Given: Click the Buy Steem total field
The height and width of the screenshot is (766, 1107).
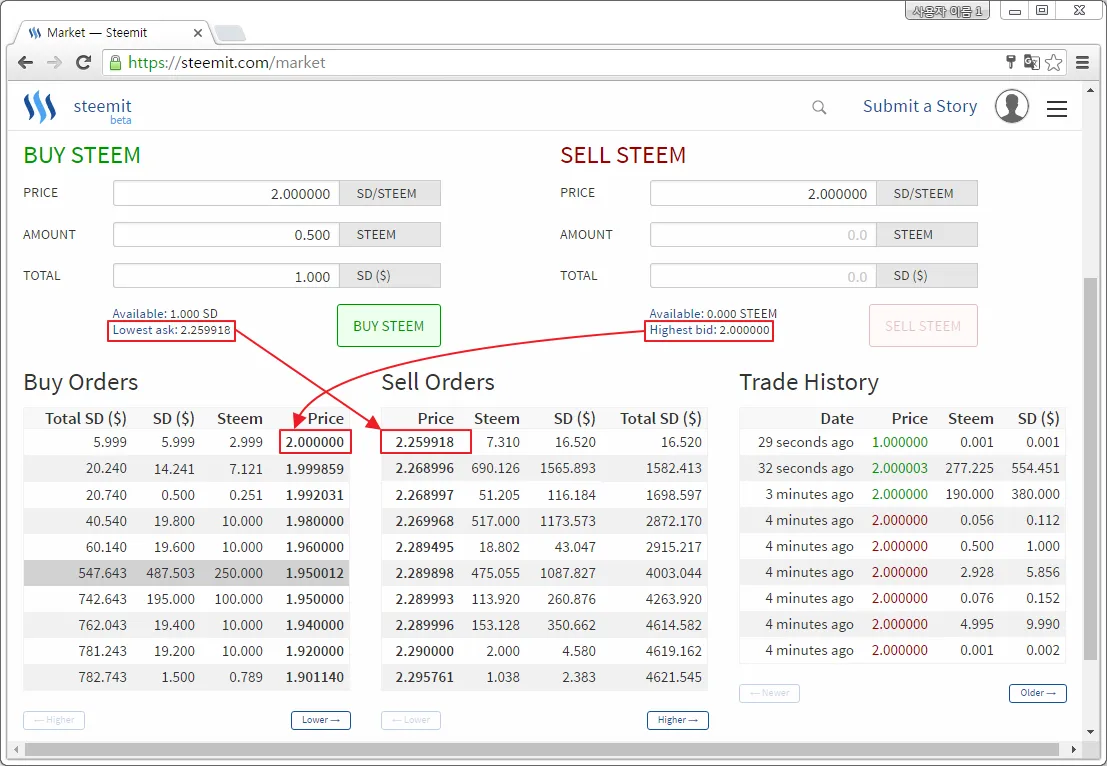Looking at the screenshot, I should coord(226,276).
